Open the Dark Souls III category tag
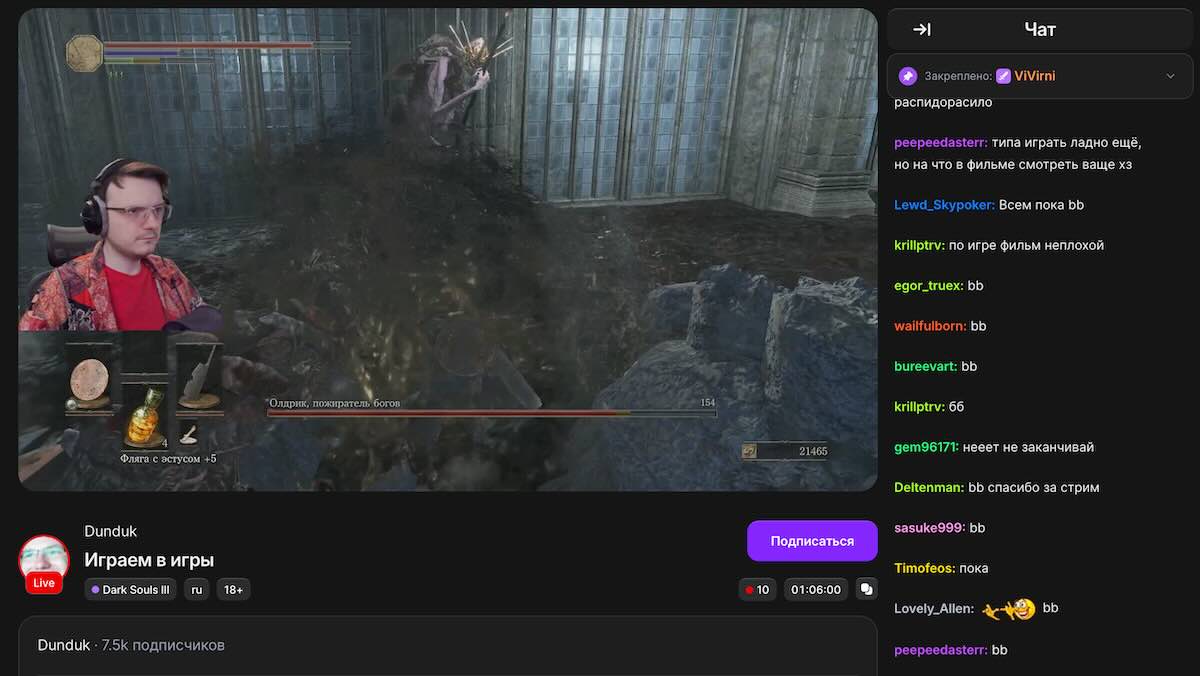The width and height of the screenshot is (1200, 676). point(130,590)
